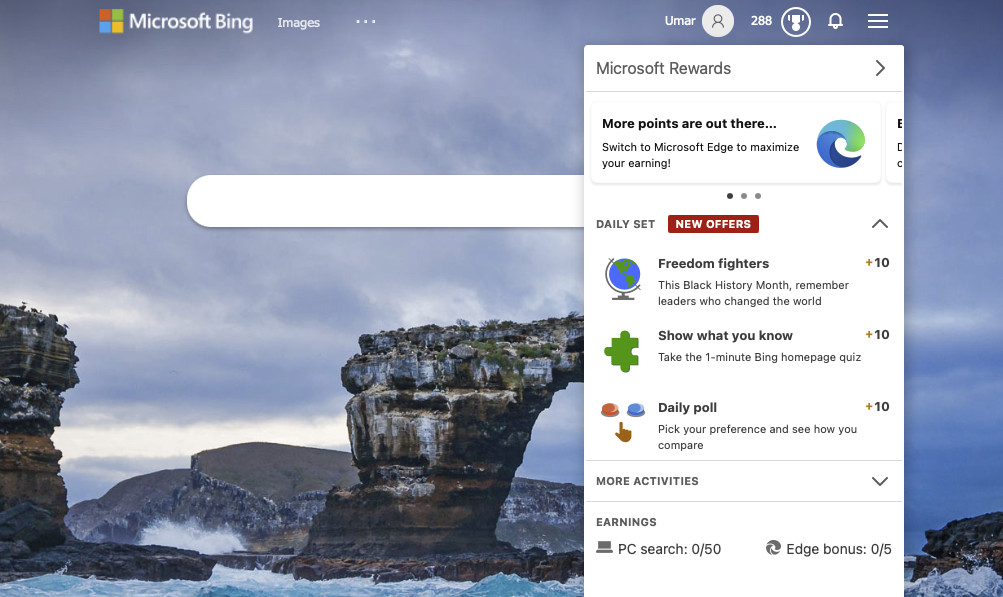This screenshot has width=1003, height=597.
Task: Open the Freedom fighters offer title
Action: (713, 264)
